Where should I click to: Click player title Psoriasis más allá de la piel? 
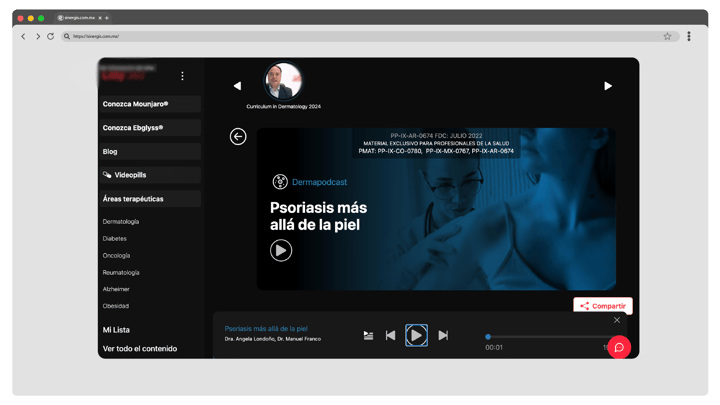click(266, 329)
